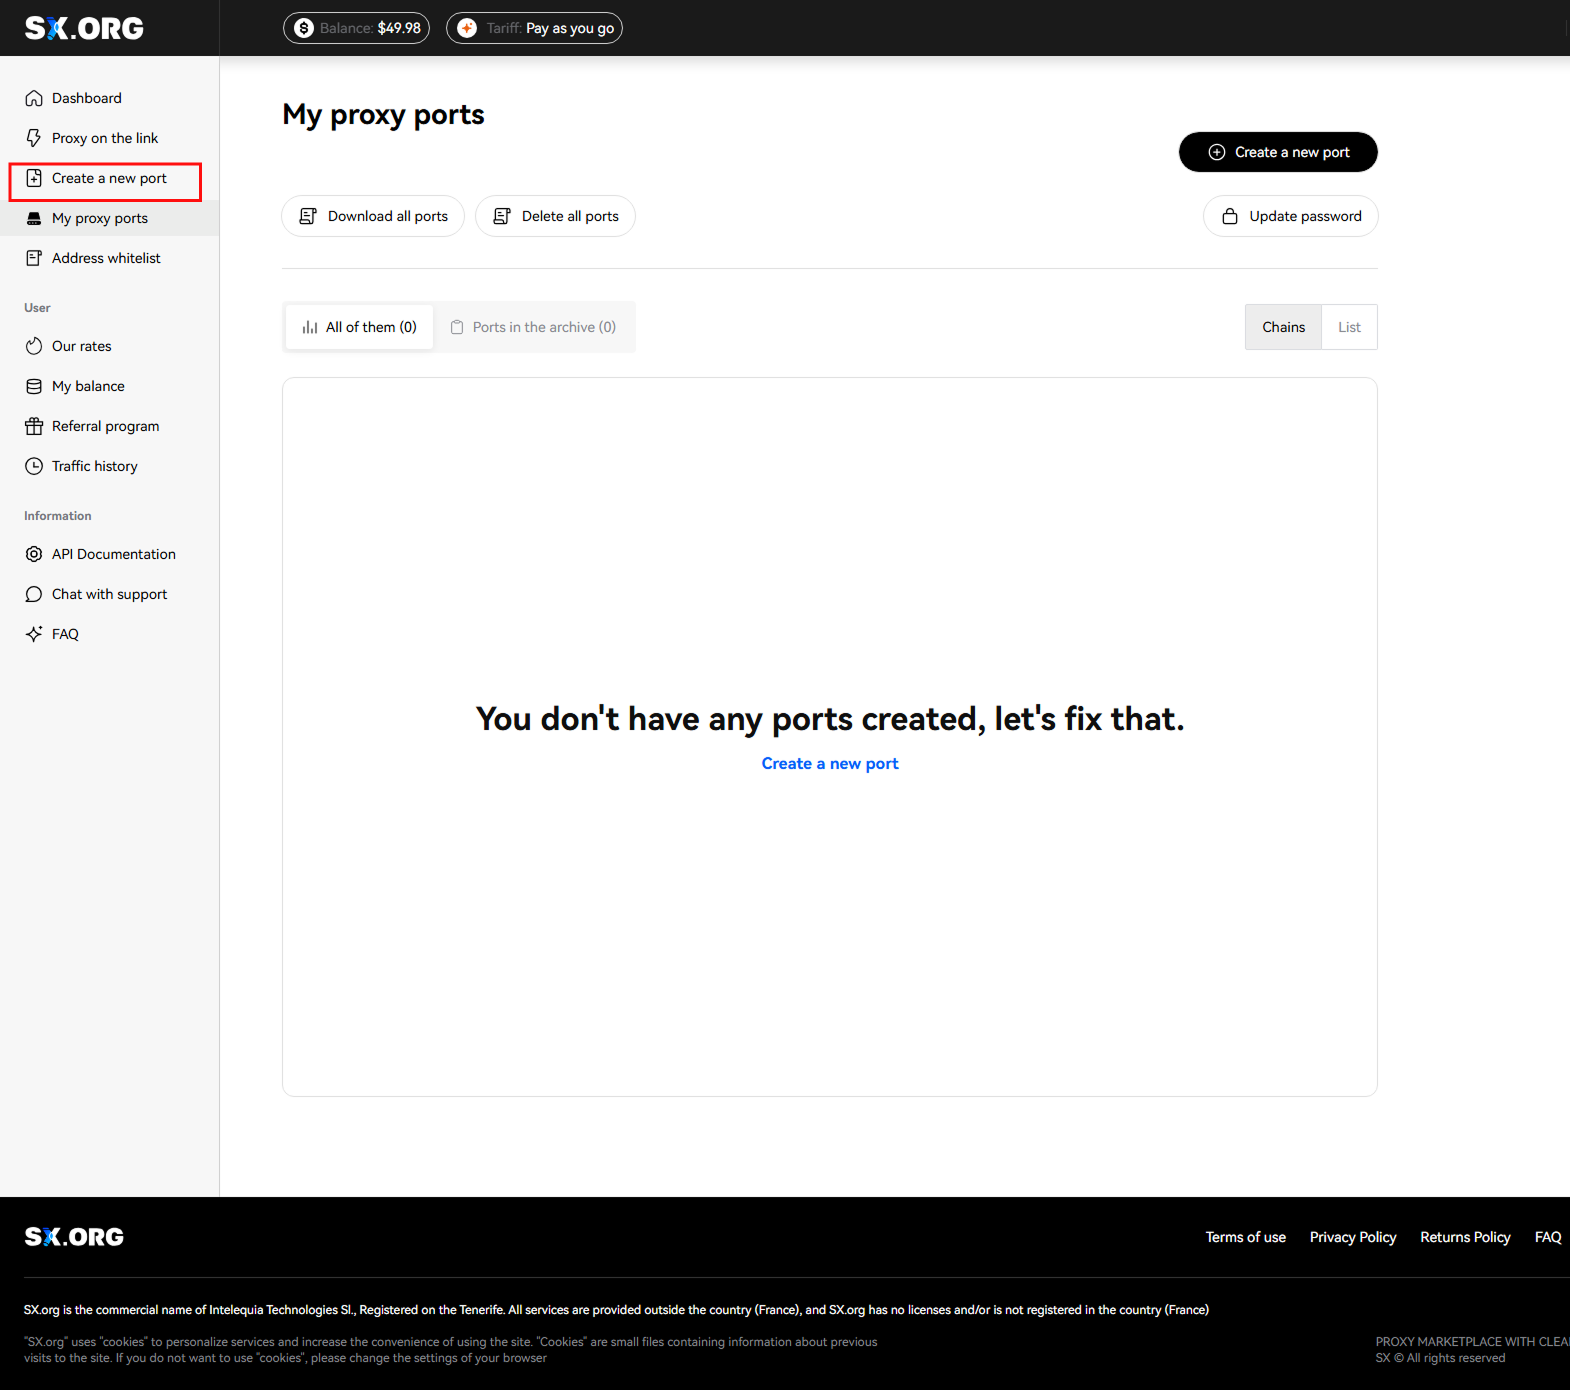Open the Ports in the archive tab

534,327
